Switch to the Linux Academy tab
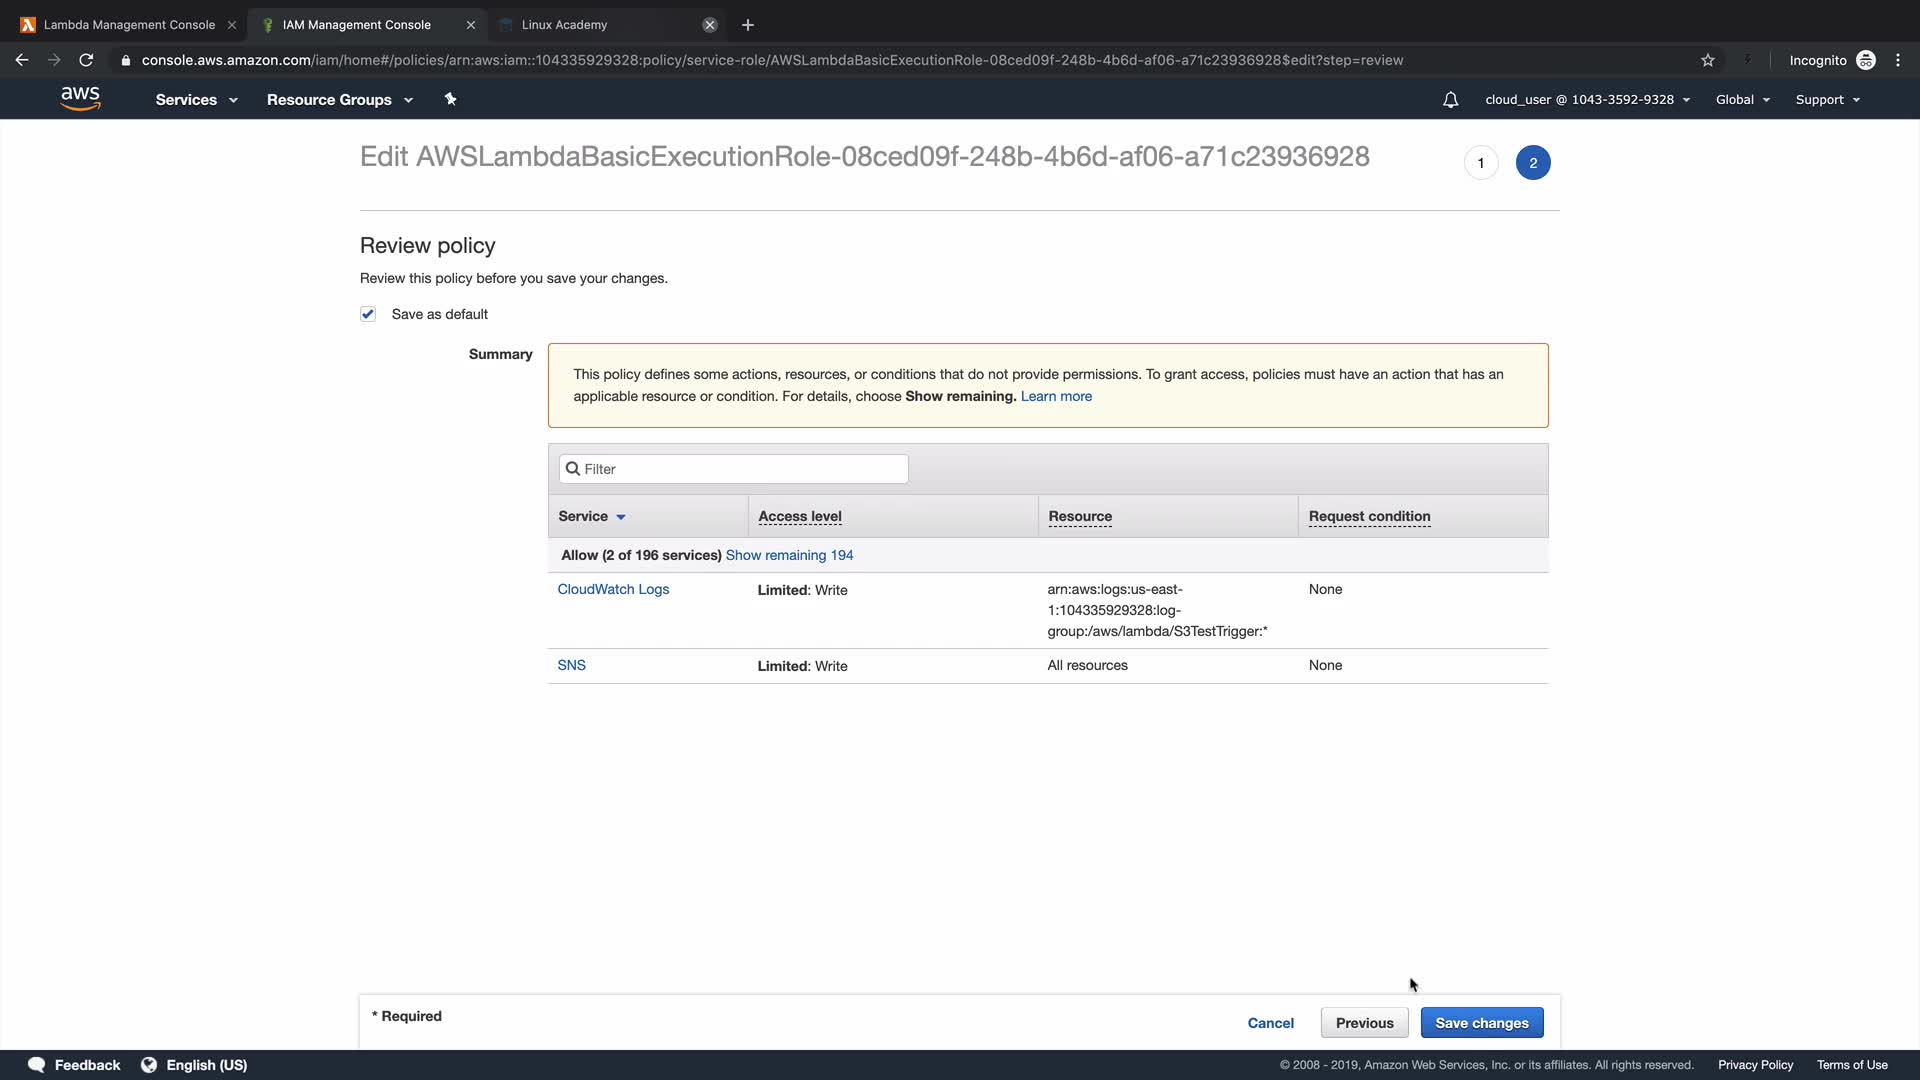The image size is (1920, 1080). coord(564,25)
